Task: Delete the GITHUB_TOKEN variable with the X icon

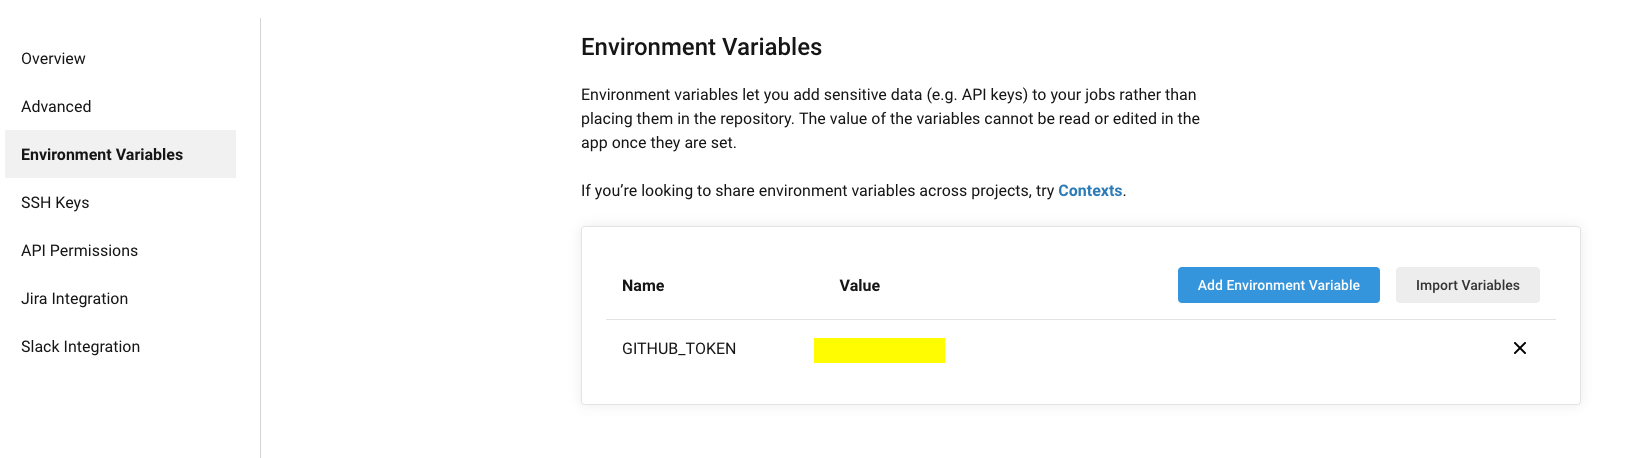Action: 1519,348
